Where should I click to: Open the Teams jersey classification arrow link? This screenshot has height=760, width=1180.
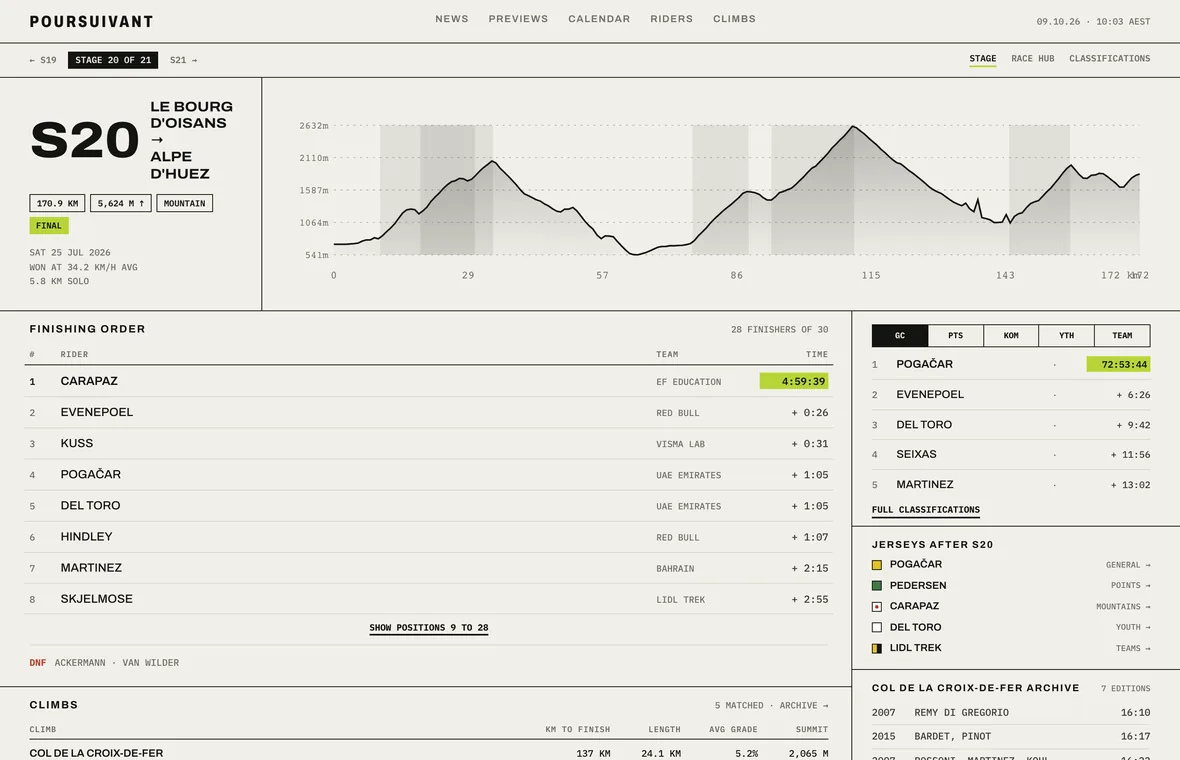(x=1133, y=649)
